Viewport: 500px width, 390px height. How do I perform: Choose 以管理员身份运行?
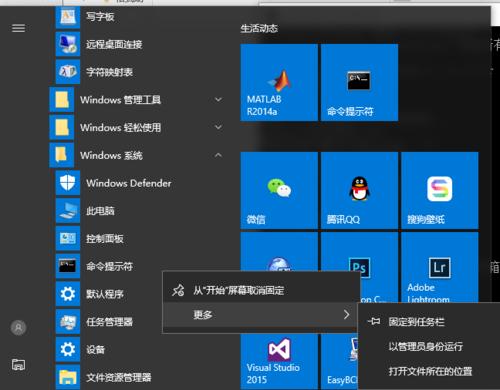tap(429, 347)
